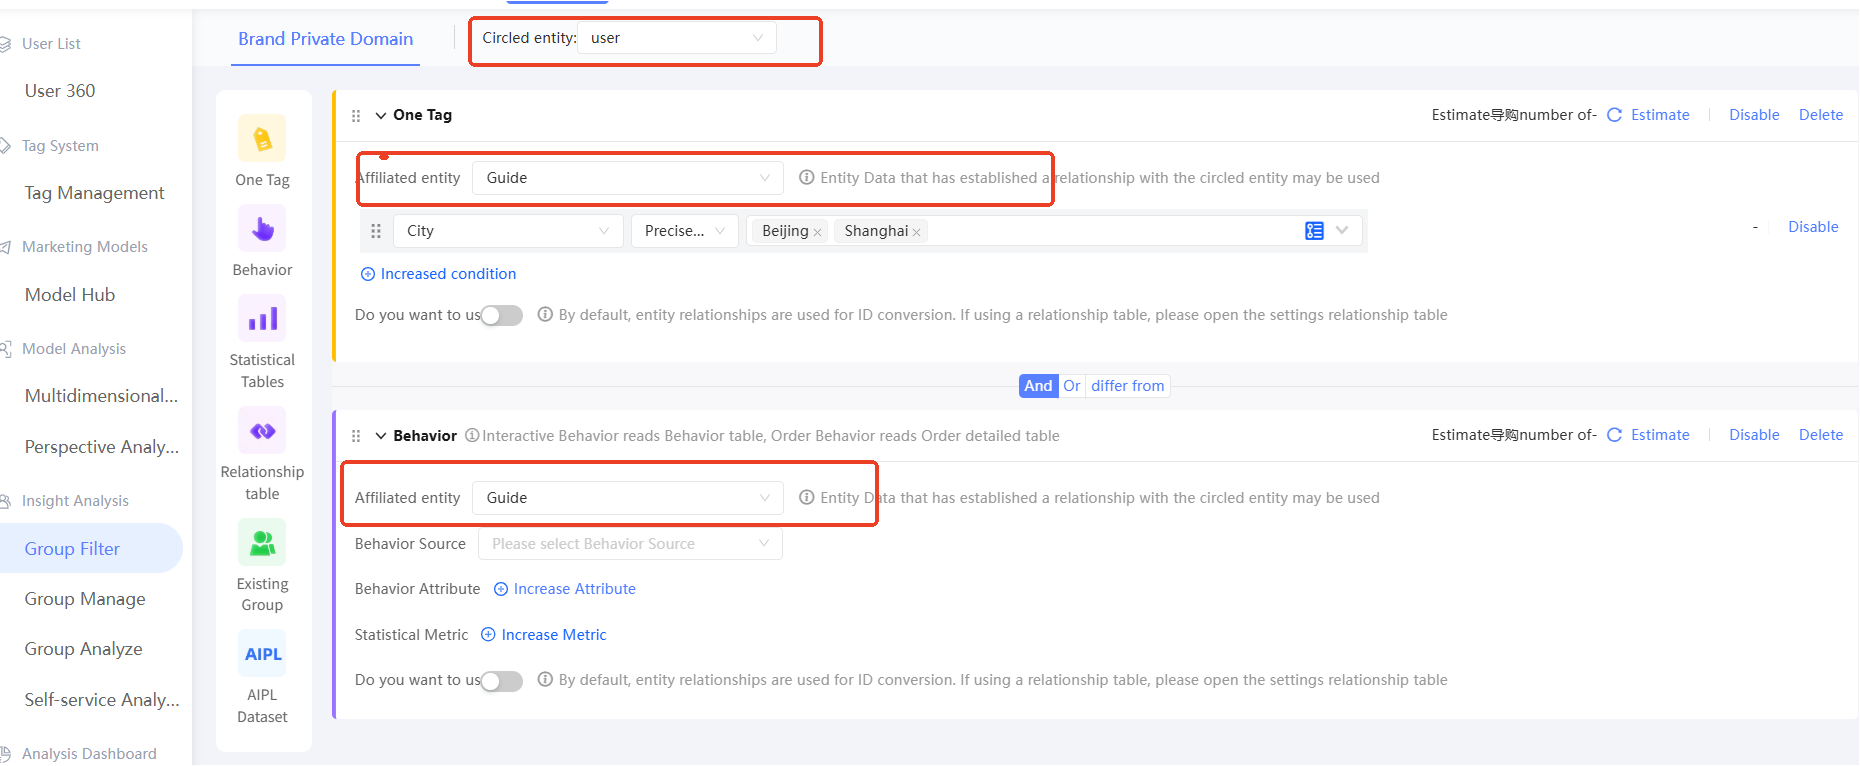Toggle relationship table switch in Behavior block
Image resolution: width=1860 pixels, height=766 pixels.
502,681
